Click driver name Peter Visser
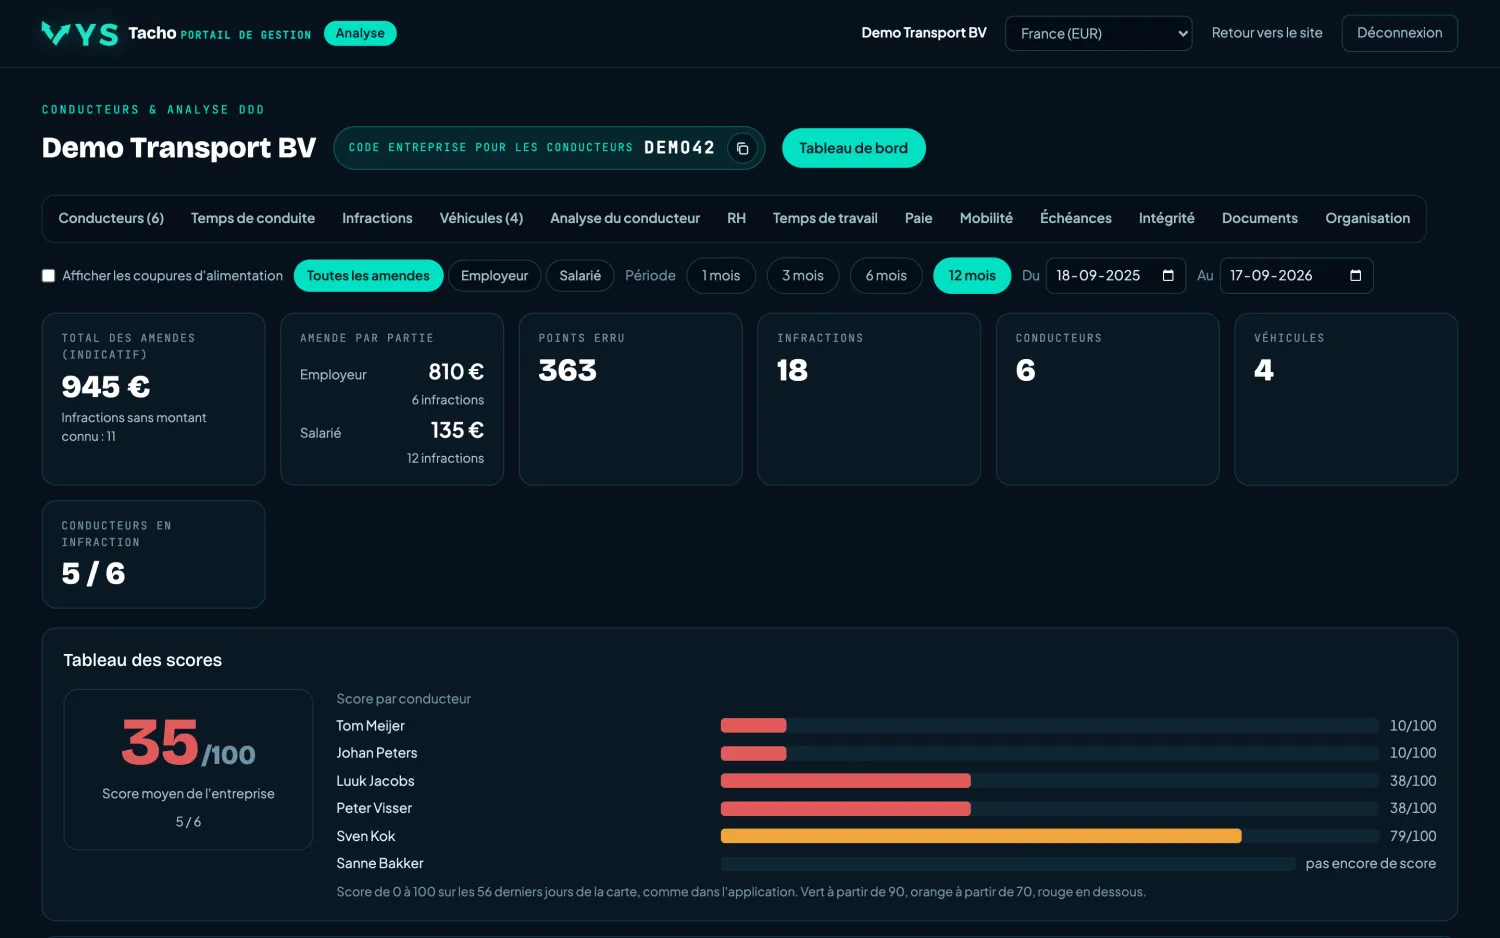 click(374, 808)
